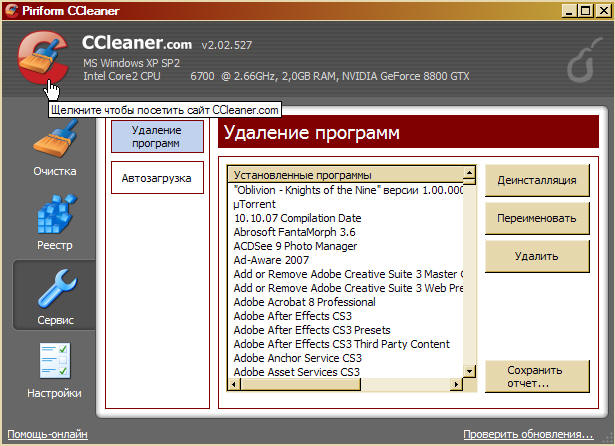615x446 pixels.
Task: Select Adobe Anchor Service CS3 entry
Action: (346, 358)
